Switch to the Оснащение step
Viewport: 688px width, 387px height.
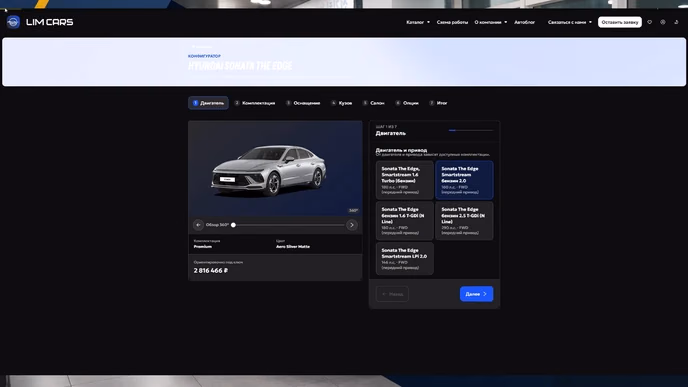coord(303,103)
